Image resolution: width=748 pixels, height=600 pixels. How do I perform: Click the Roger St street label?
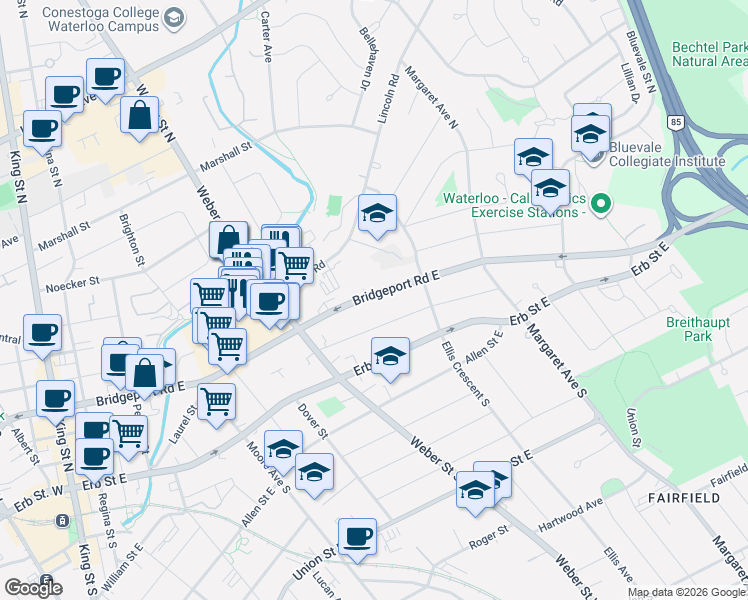(x=488, y=538)
